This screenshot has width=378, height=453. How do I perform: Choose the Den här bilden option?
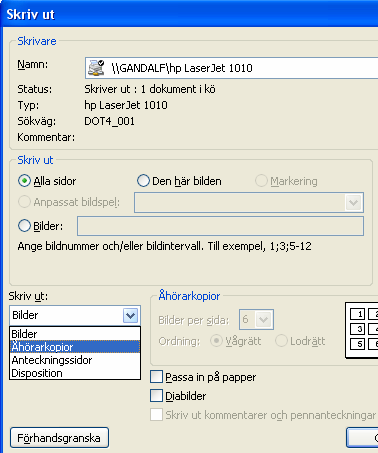pyautogui.click(x=143, y=181)
